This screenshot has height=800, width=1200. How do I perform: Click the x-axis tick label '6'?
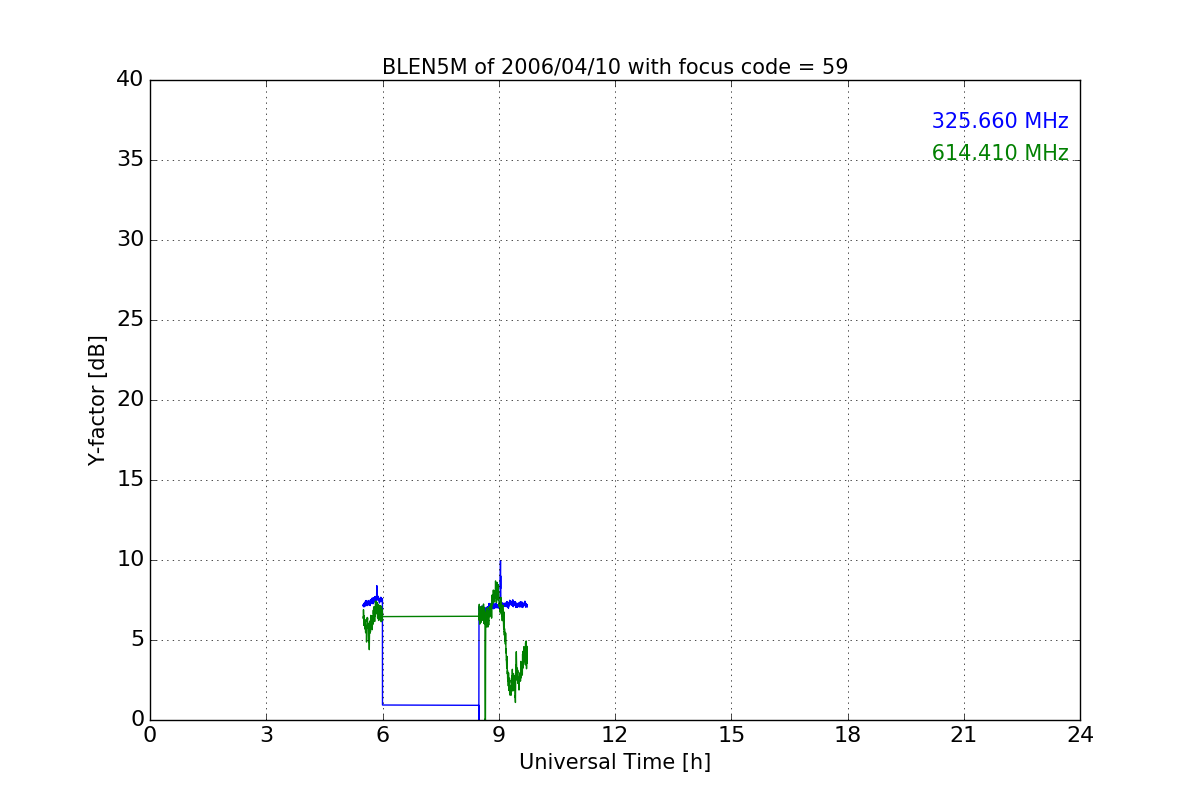tap(382, 735)
